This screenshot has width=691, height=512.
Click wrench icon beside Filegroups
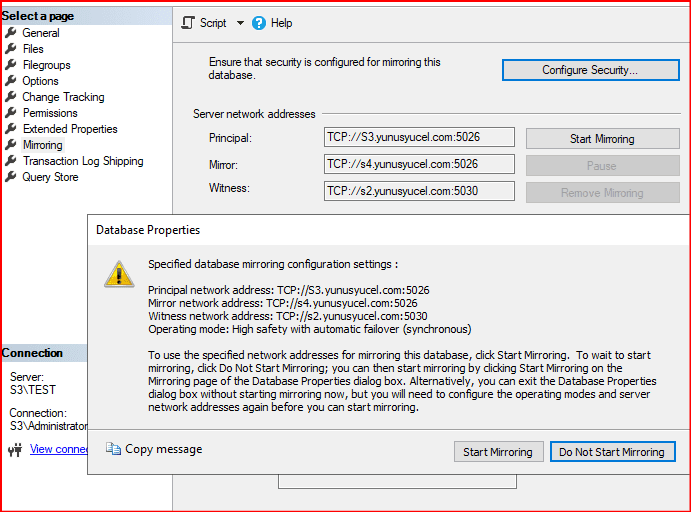pos(11,65)
